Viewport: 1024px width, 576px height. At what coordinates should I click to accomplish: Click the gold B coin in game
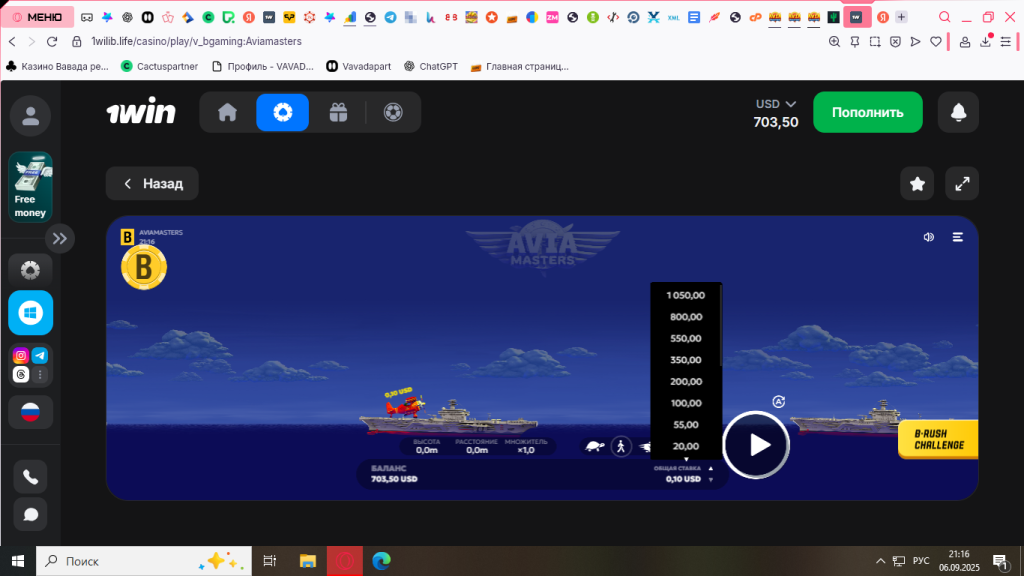pos(144,267)
